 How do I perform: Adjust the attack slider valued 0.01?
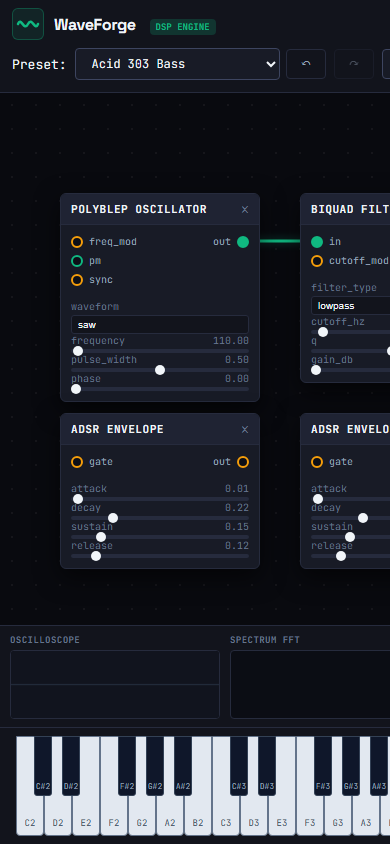[x=160, y=499]
